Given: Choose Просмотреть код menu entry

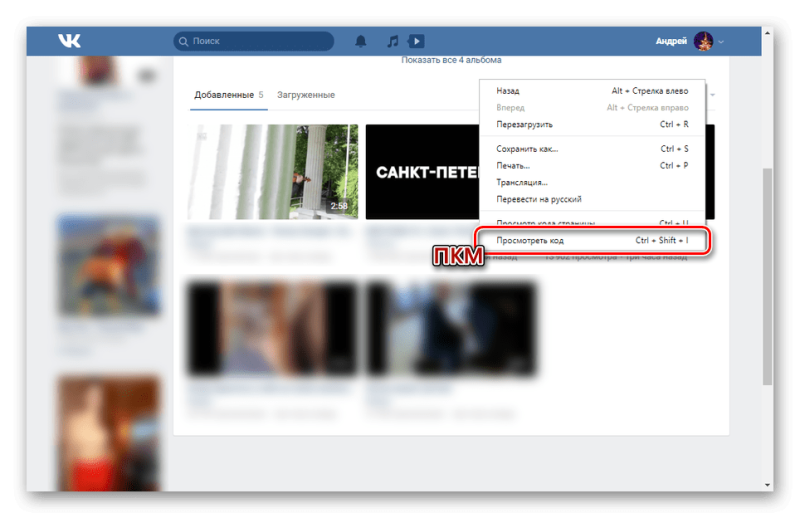Looking at the screenshot, I should click(x=592, y=240).
